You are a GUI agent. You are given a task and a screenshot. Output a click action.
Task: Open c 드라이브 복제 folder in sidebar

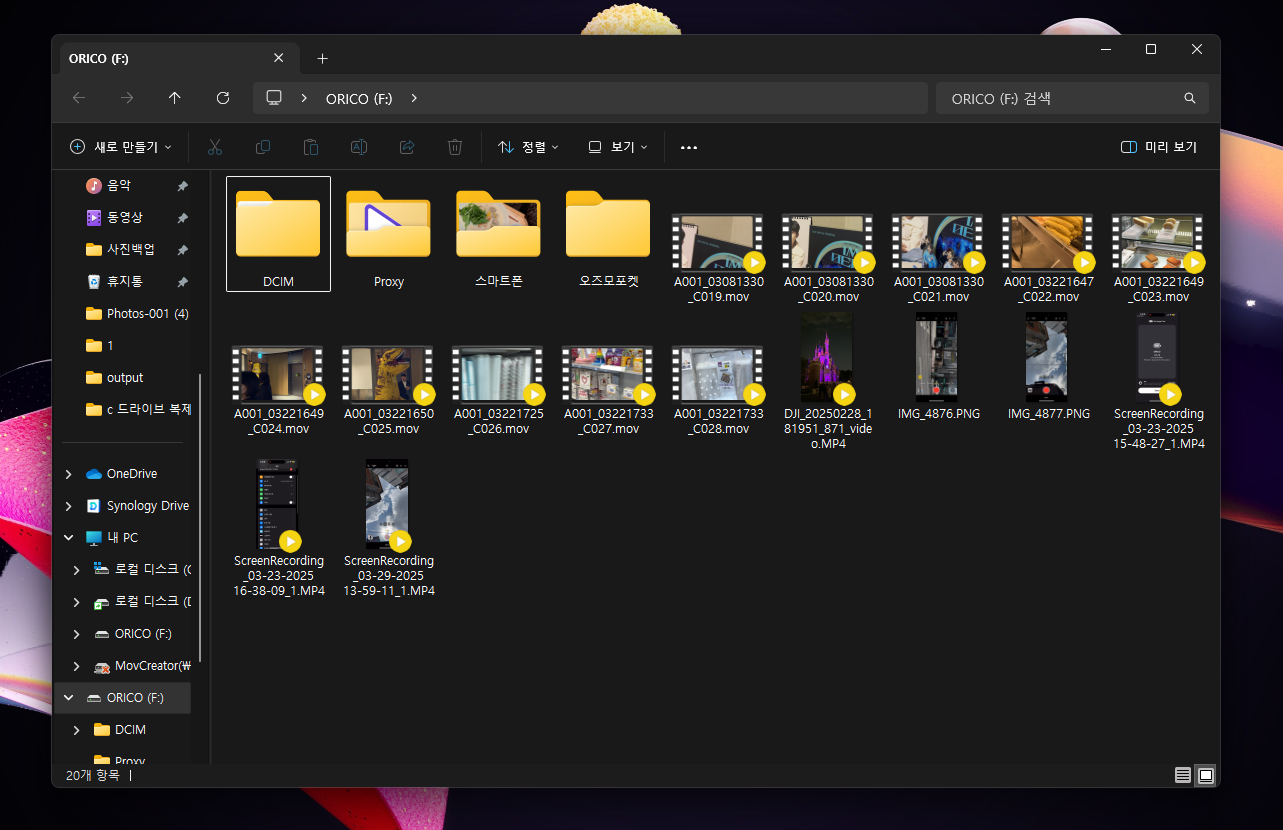tap(138, 409)
